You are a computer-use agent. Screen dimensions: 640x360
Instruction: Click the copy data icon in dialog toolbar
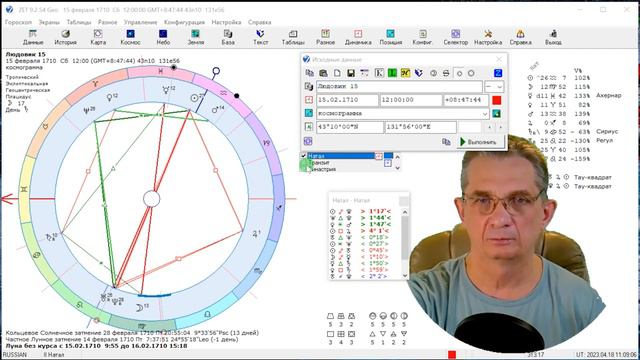(x=309, y=73)
